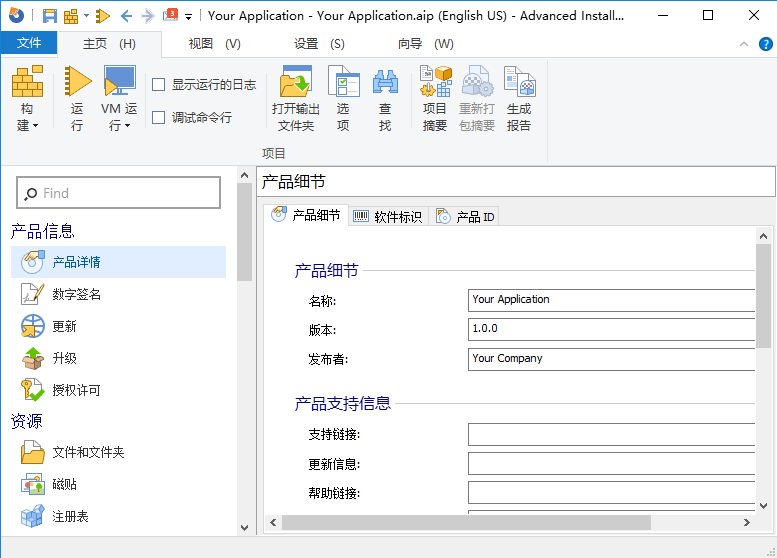Click the 生成报告 generate report icon
777x558 pixels.
click(519, 84)
